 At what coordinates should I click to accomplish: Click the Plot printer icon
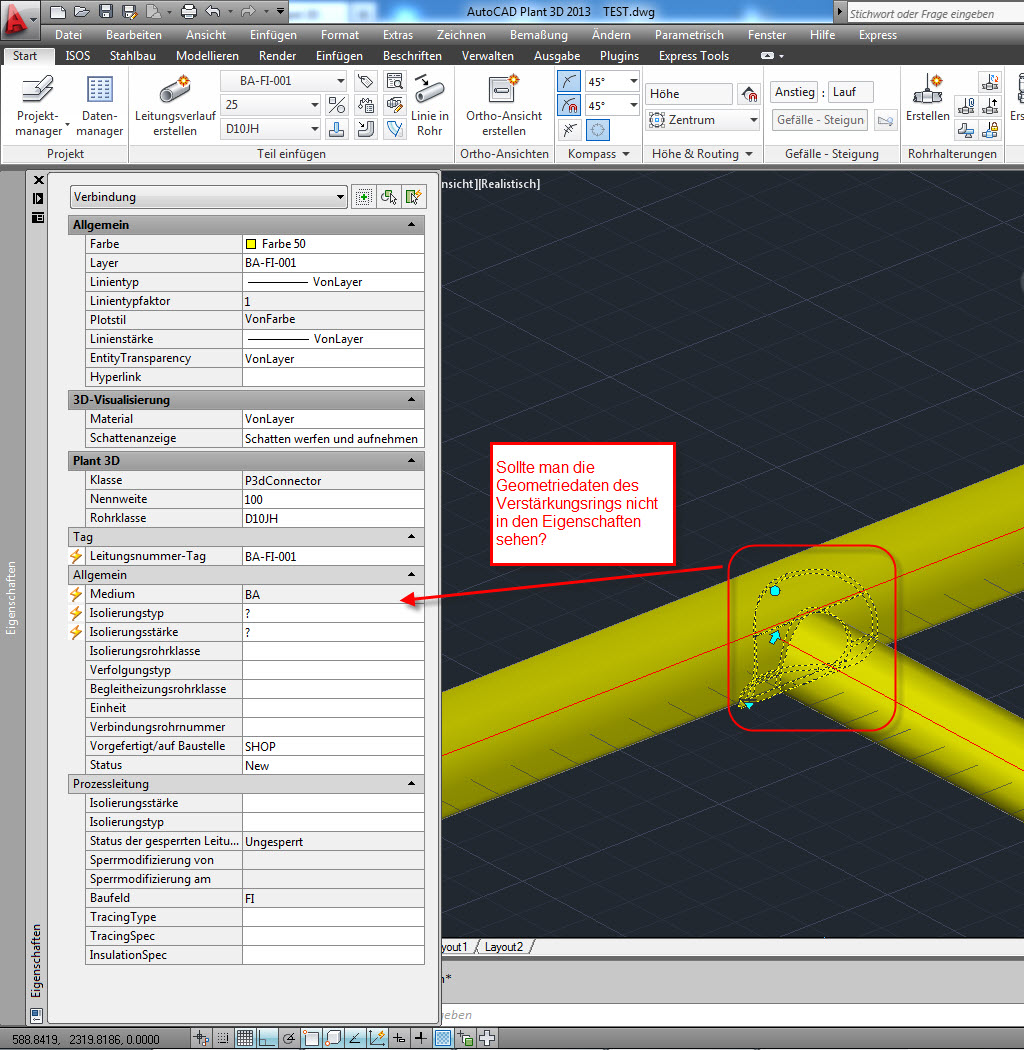click(189, 11)
